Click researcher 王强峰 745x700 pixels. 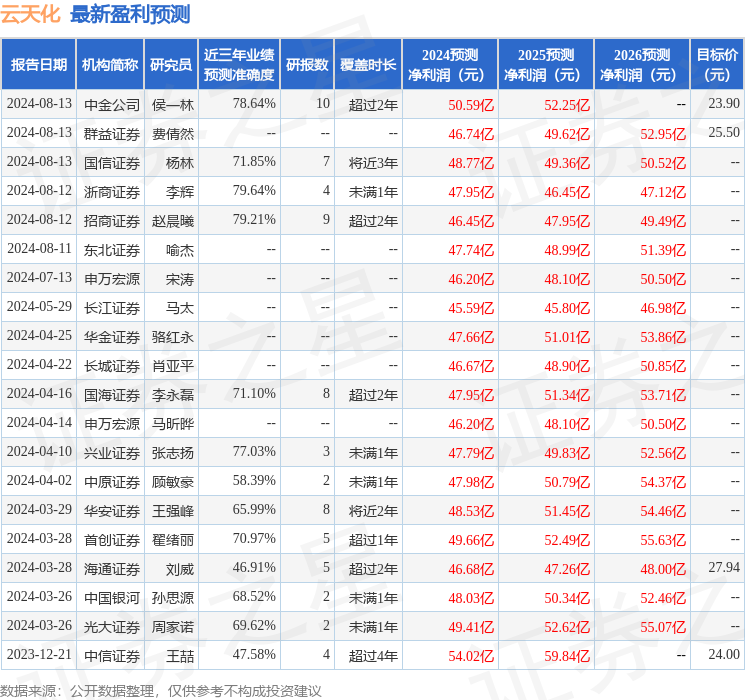tap(173, 511)
